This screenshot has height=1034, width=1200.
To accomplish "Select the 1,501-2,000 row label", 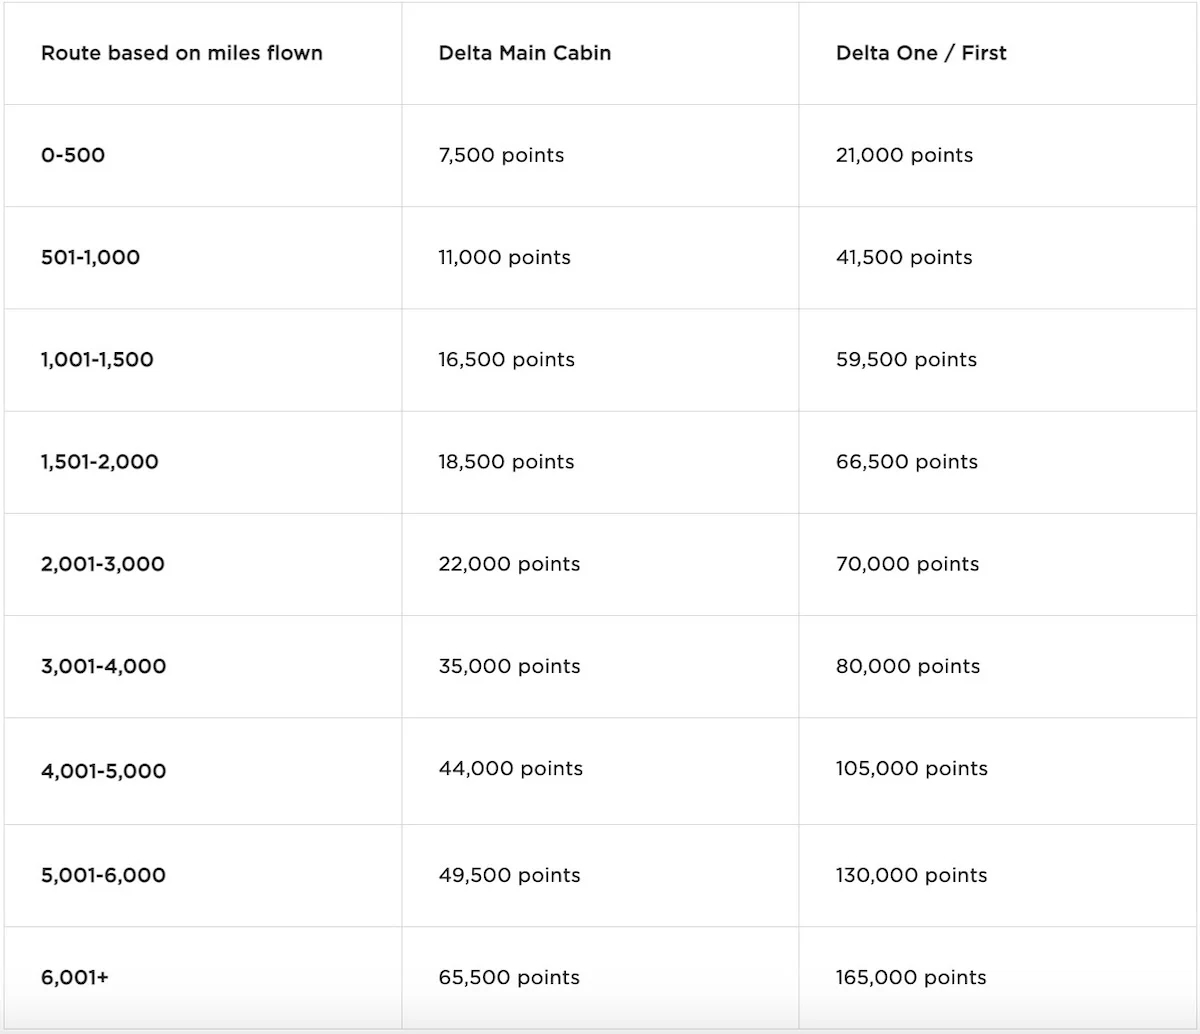I will [99, 462].
